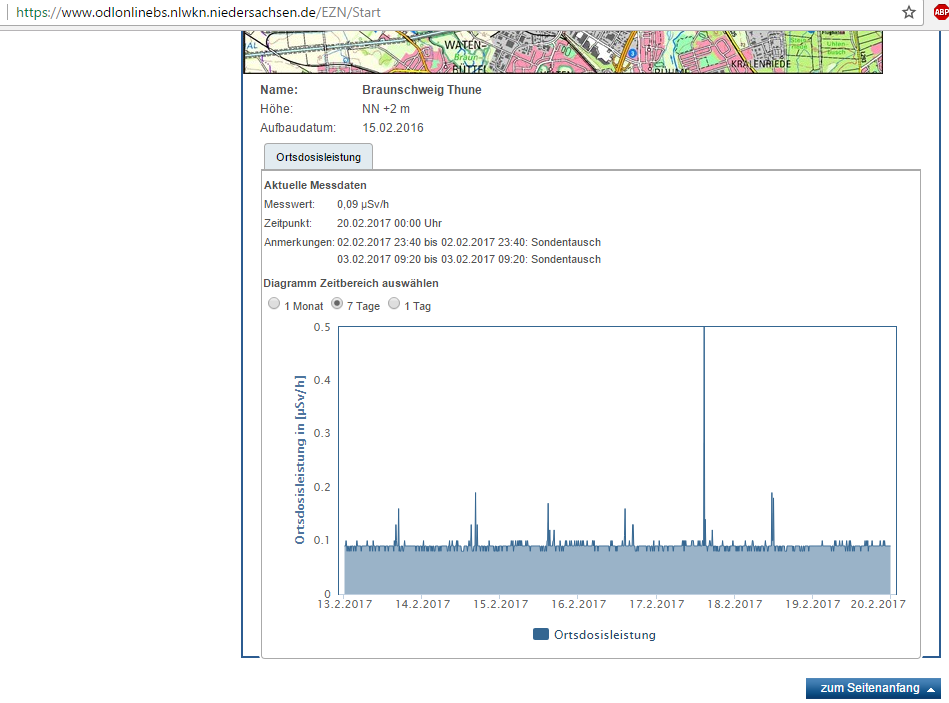
Task: Click the 0.5 y-axis tick label
Action: pos(322,327)
